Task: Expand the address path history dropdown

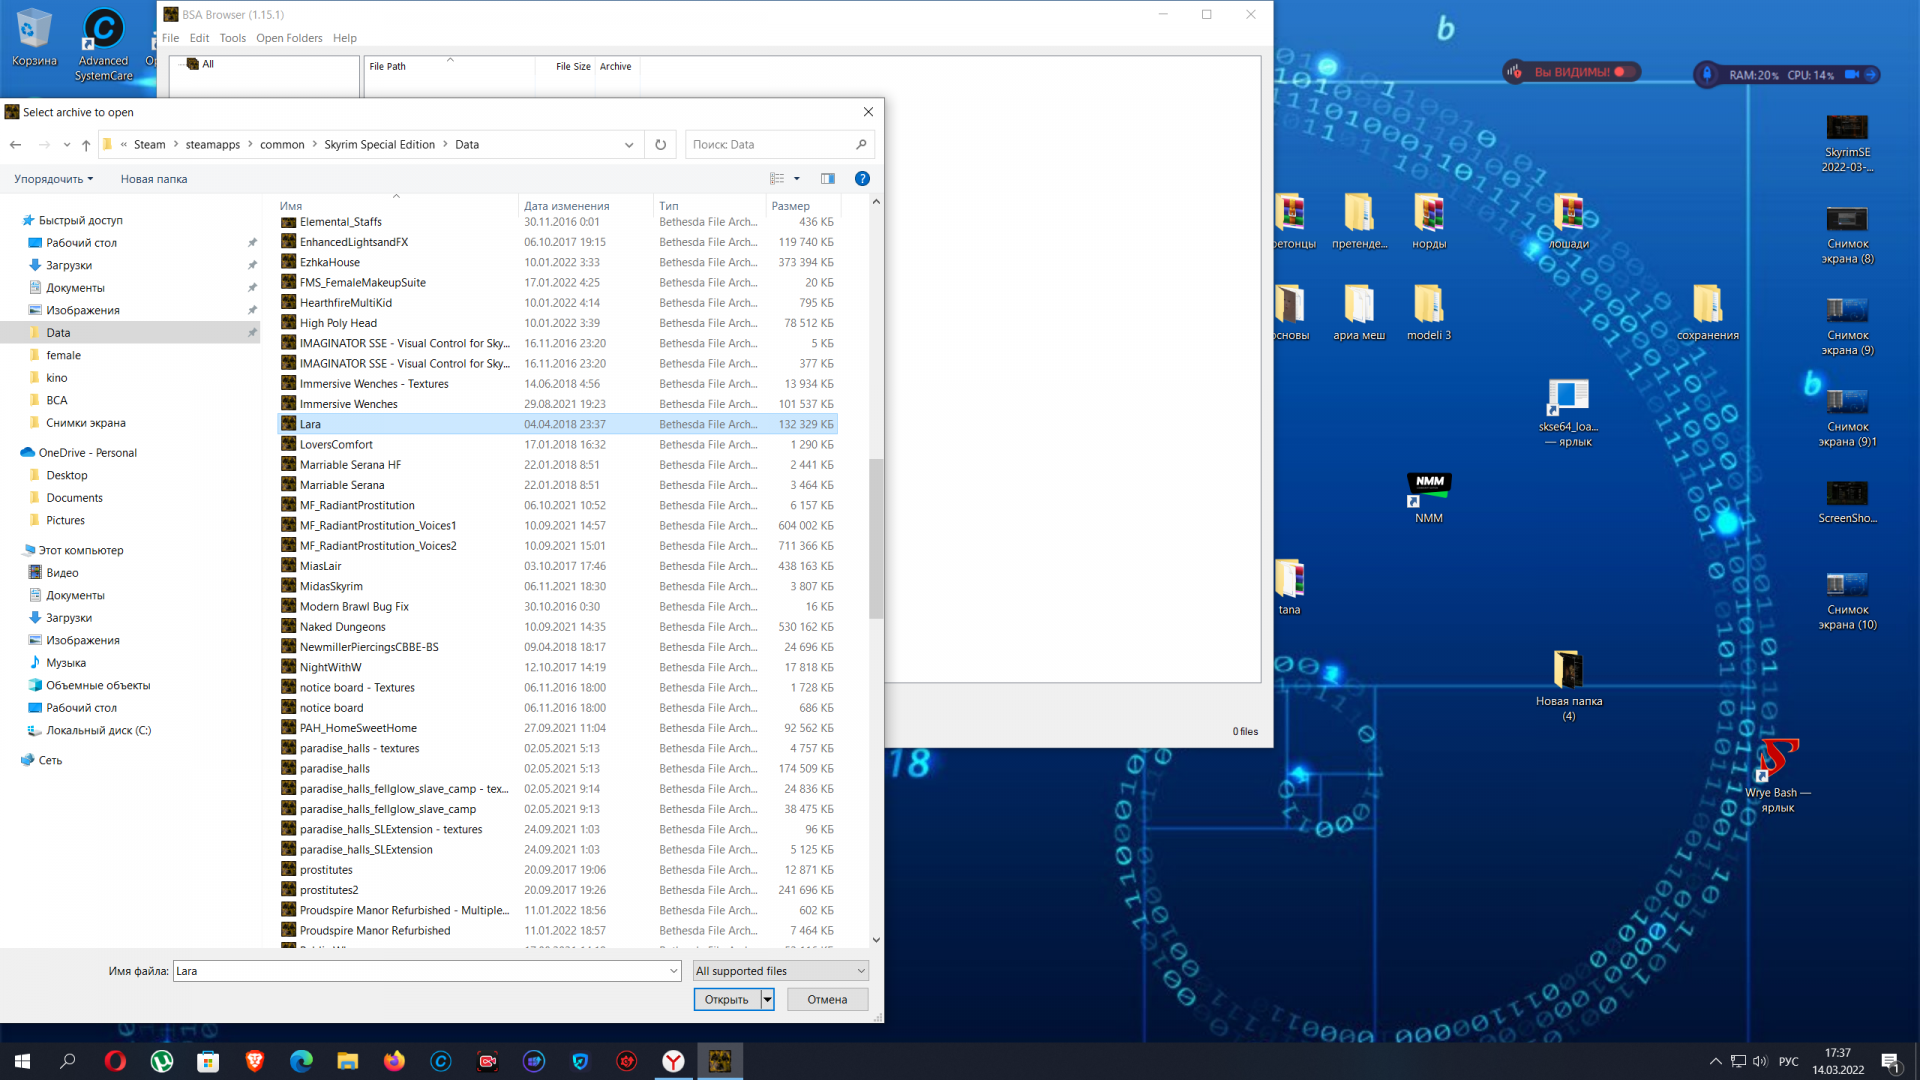Action: 629,145
